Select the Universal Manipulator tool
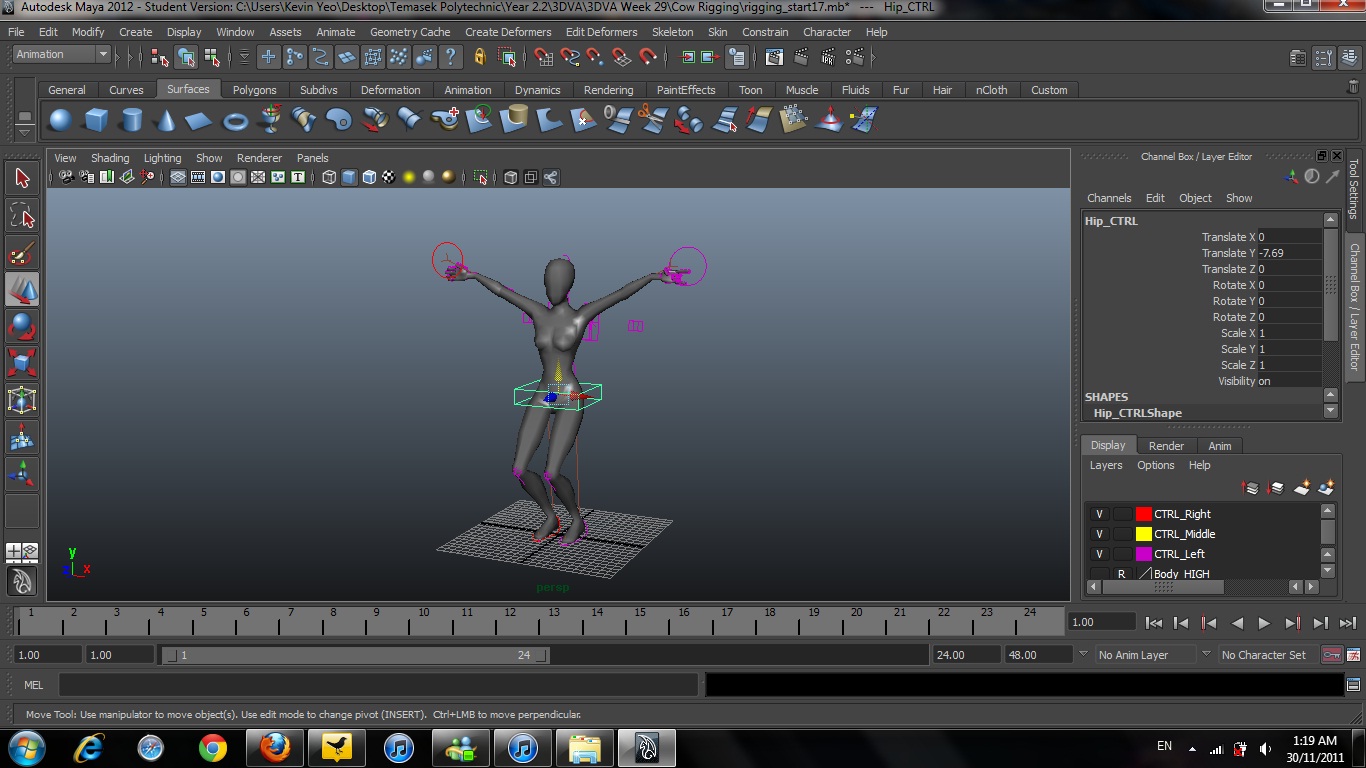The height and width of the screenshot is (768, 1366). click(22, 399)
